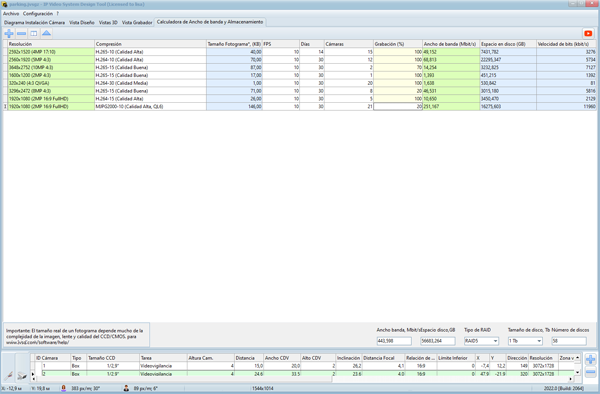Click the Ancho banda Mbit/s total field

(394, 341)
